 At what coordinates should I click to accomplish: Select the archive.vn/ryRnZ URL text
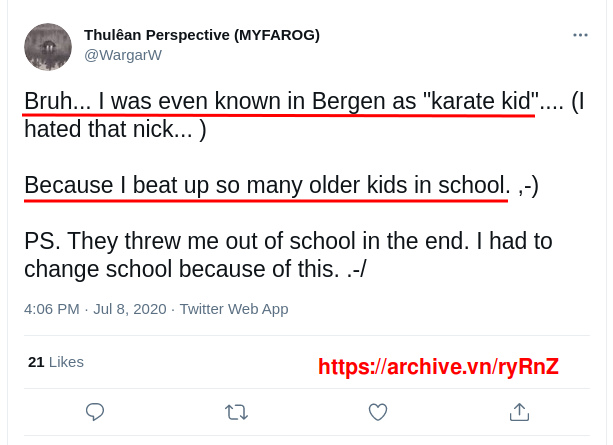pos(438,367)
